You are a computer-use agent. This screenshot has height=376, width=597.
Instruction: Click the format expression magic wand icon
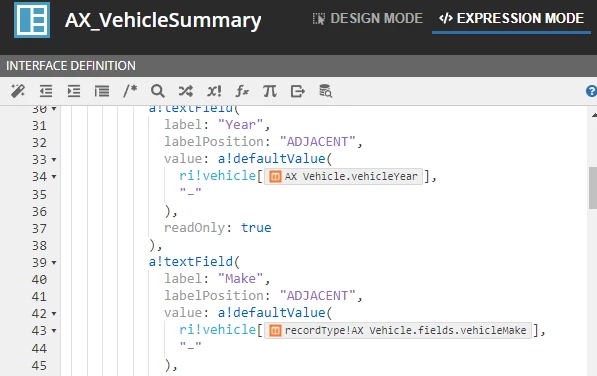(x=18, y=91)
